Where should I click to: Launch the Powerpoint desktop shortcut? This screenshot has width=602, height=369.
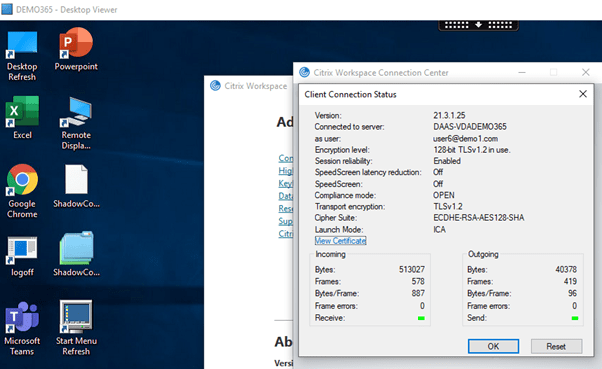click(x=76, y=43)
